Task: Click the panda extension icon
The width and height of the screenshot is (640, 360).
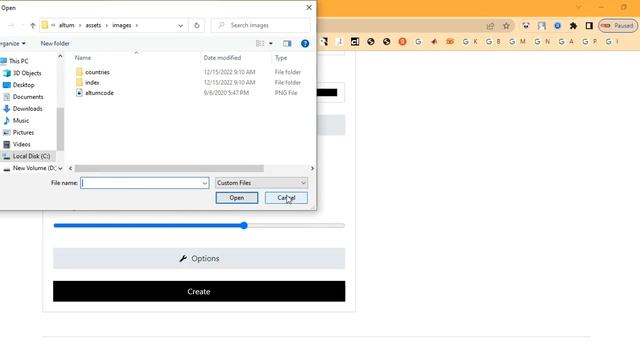Action: (526, 26)
